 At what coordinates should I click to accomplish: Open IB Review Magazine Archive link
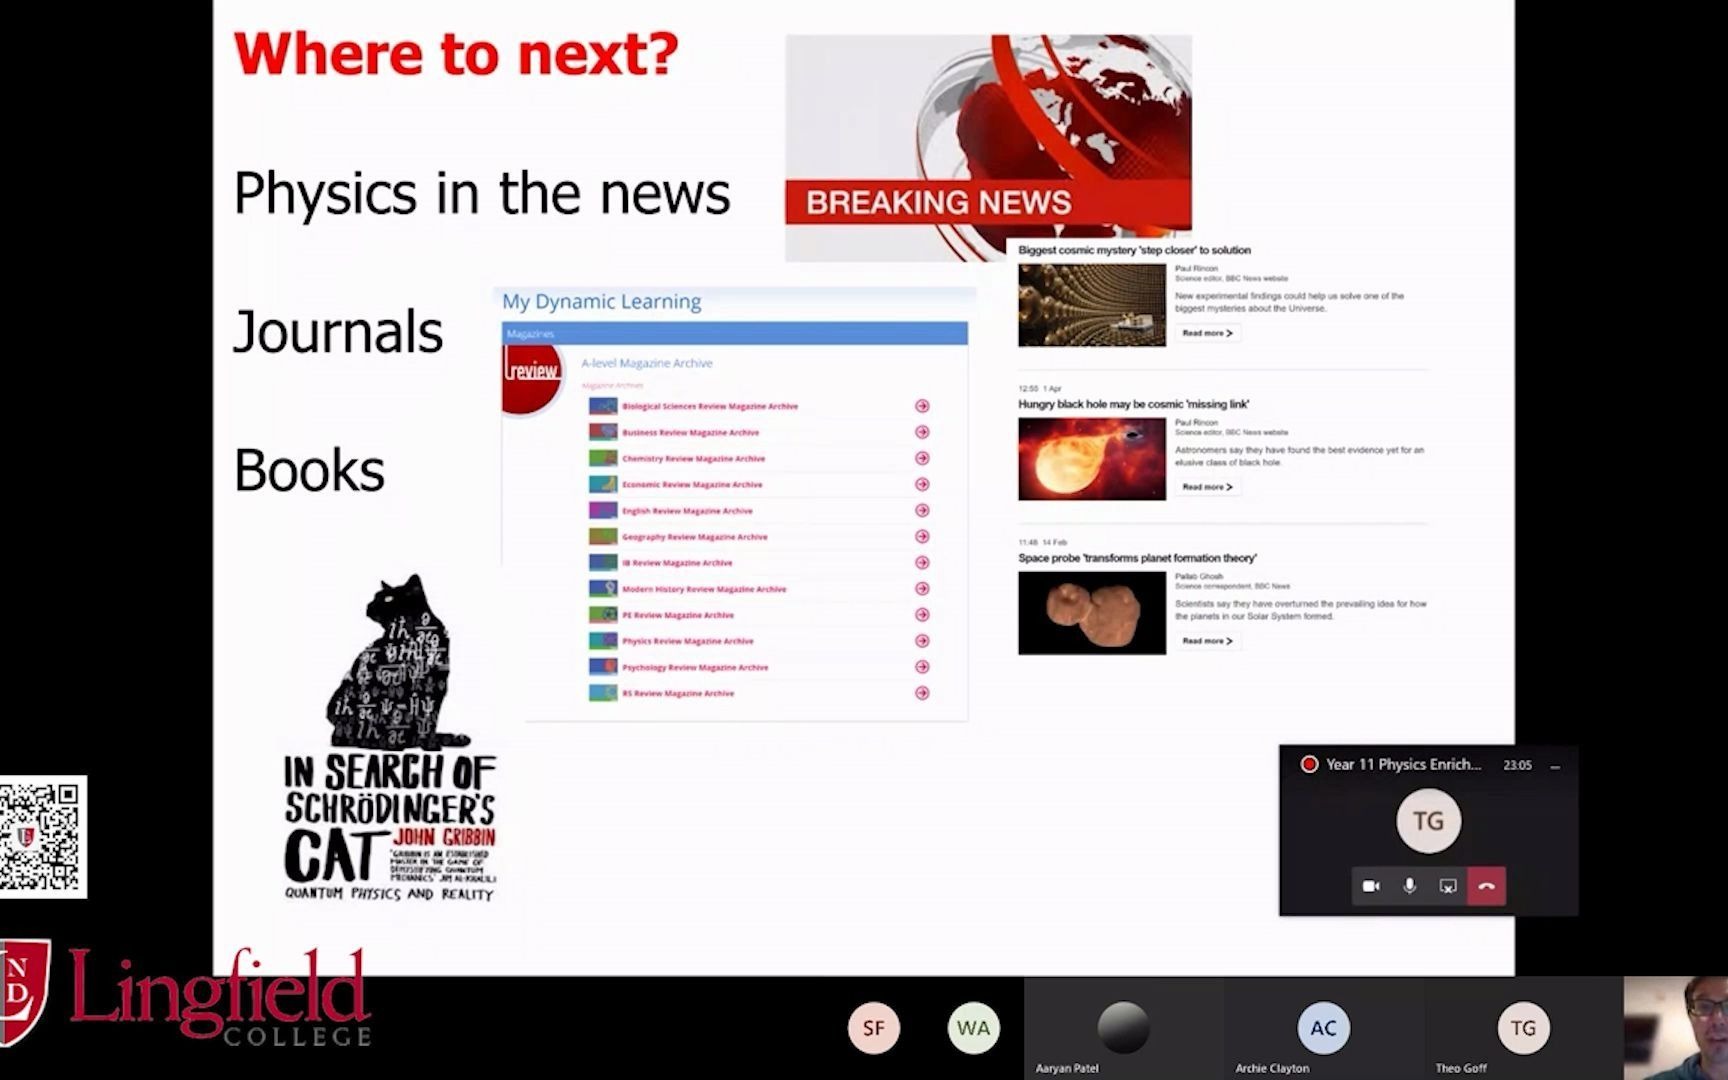[x=677, y=562]
